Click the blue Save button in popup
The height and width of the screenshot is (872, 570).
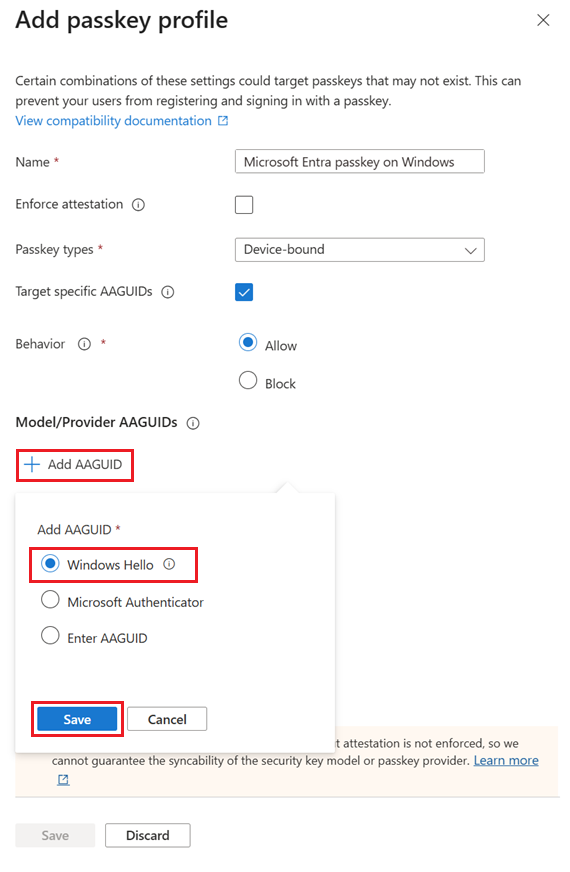coord(77,719)
